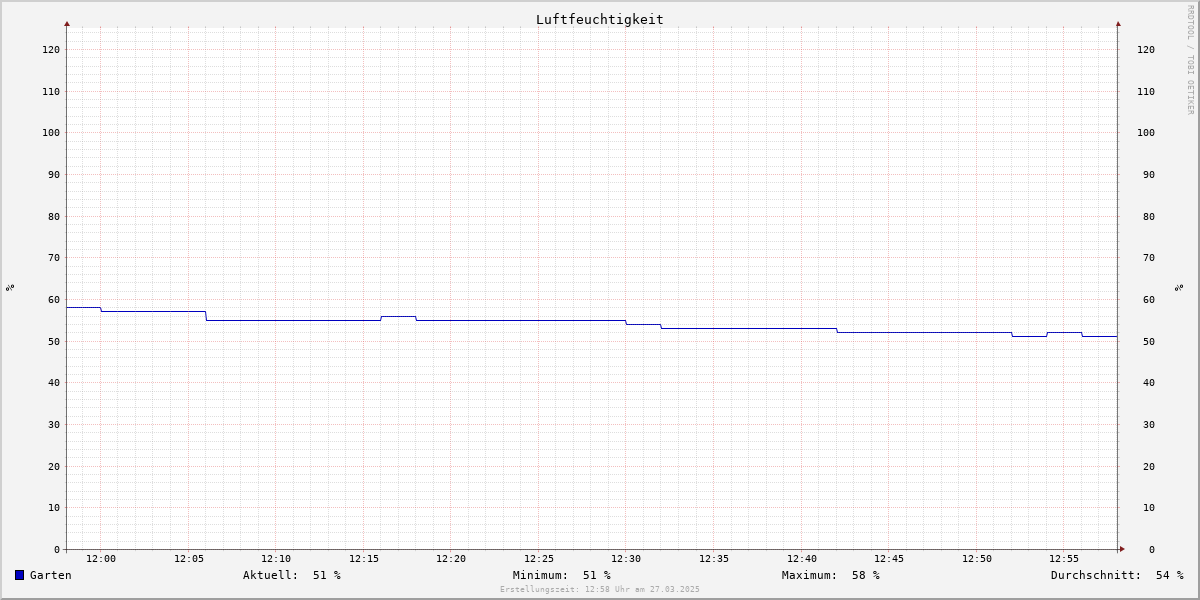Click the left axis 60 label
The image size is (1200, 600).
point(54,299)
